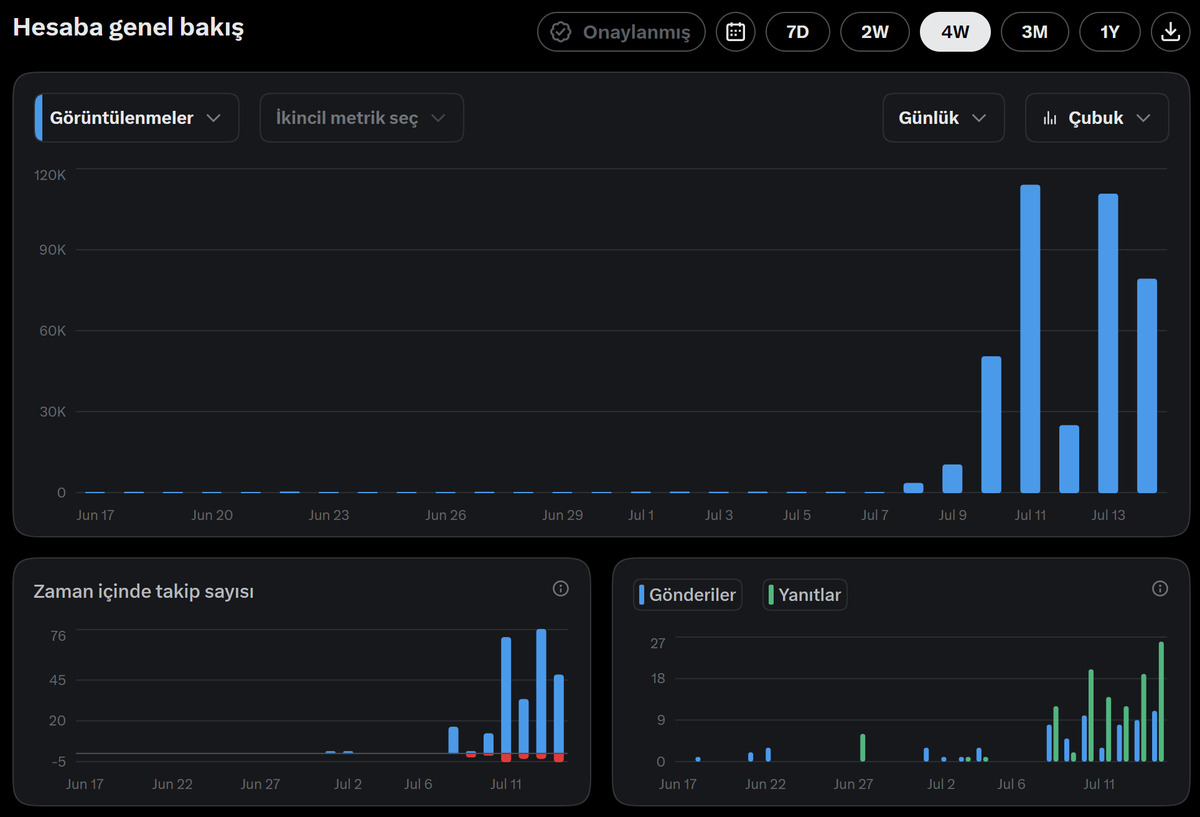
Task: Click the Zaman içinde takip sayısı title
Action: [144, 591]
